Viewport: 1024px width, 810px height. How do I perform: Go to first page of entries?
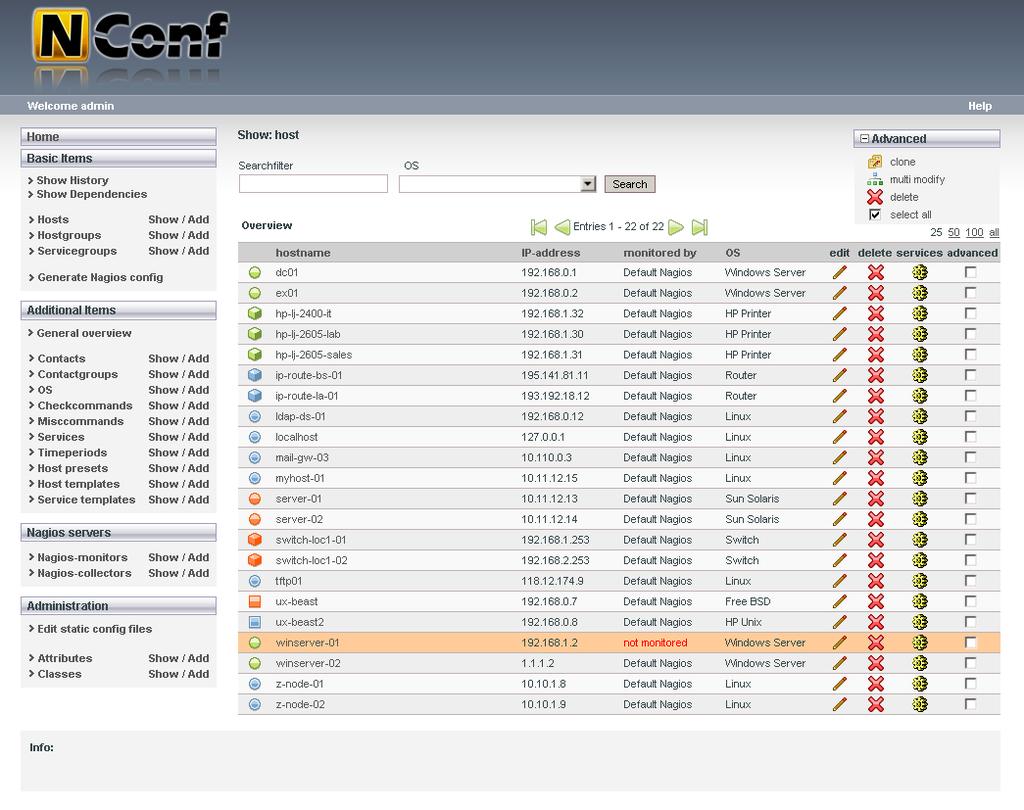coord(539,227)
